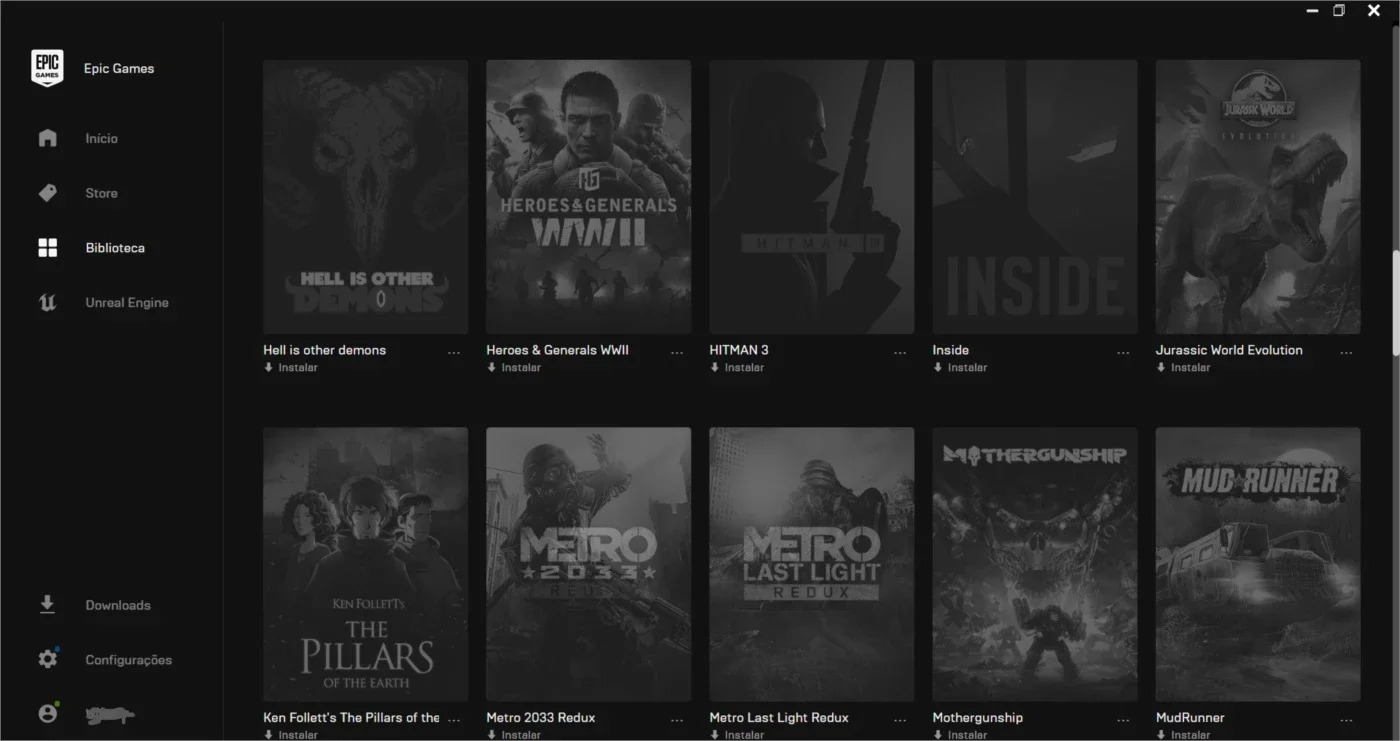
Task: Select MudRunner cover art
Action: (1257, 564)
